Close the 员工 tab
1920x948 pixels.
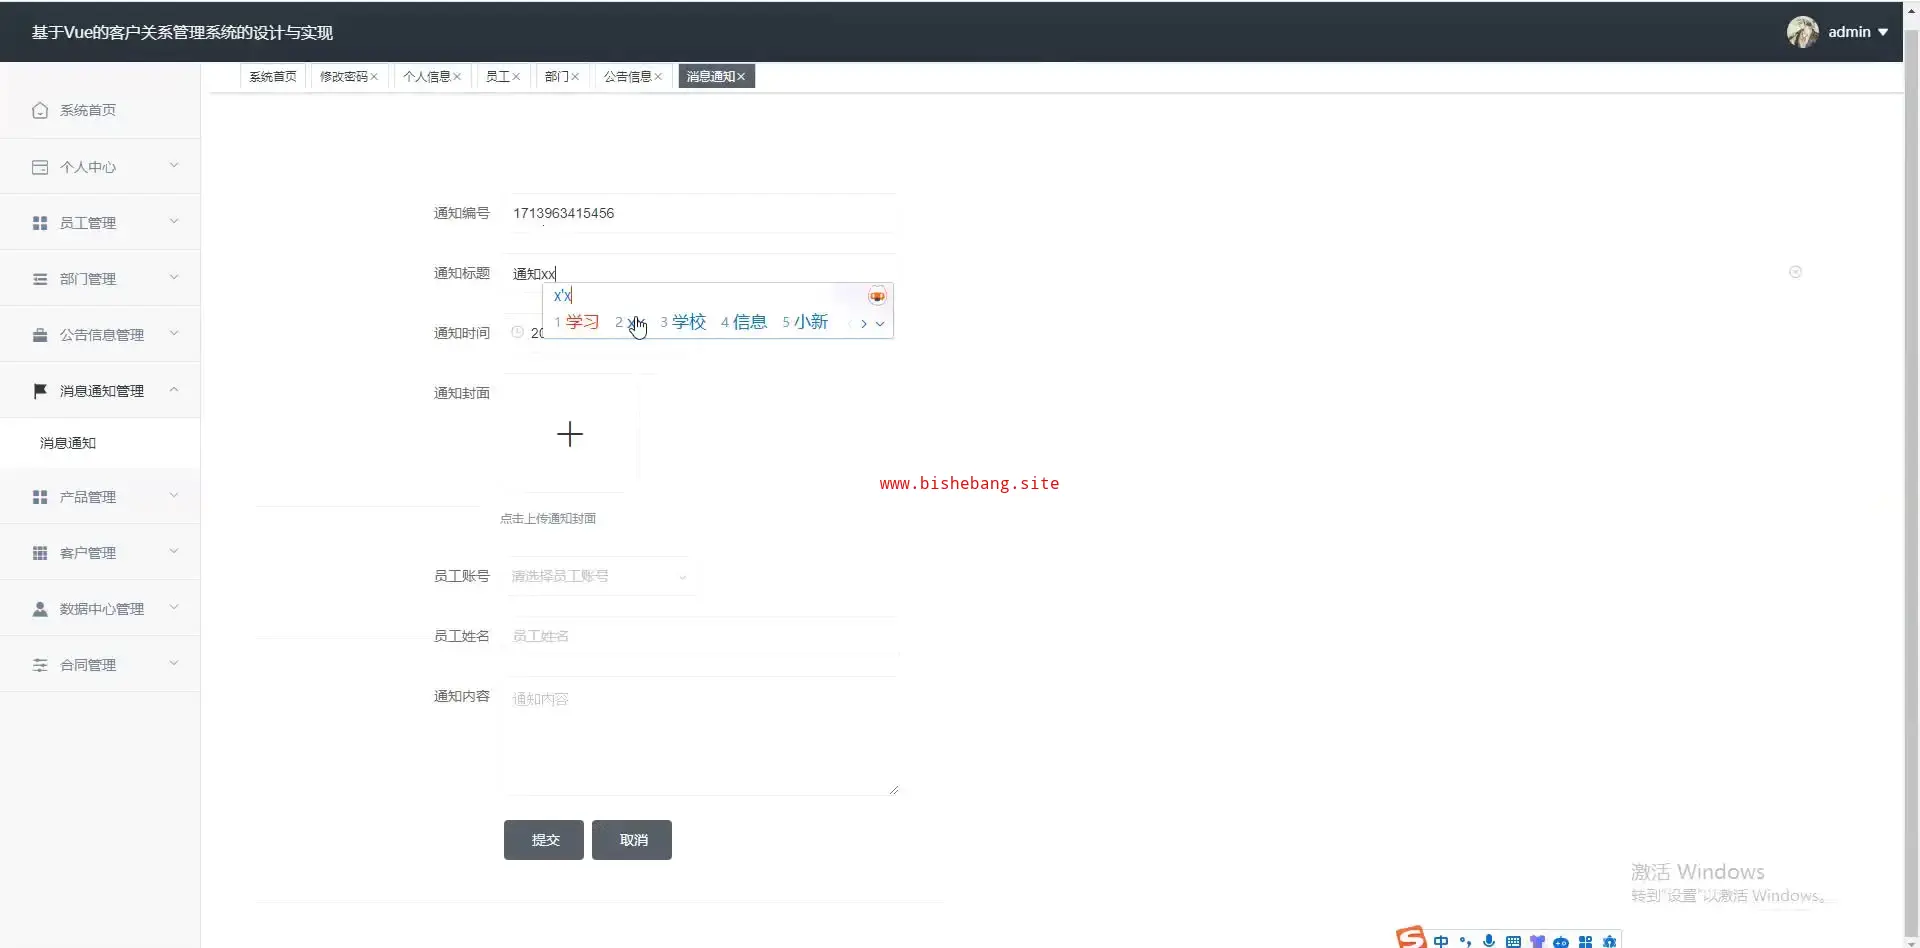(516, 77)
